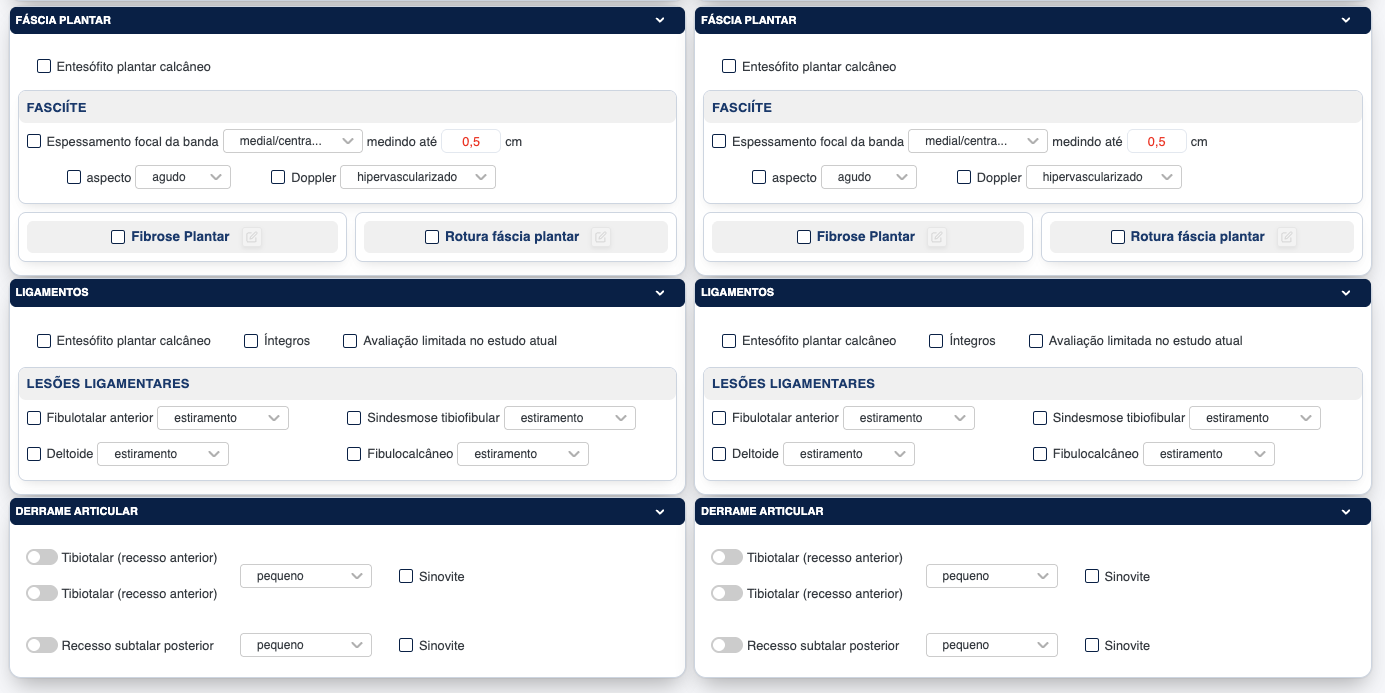
Task: Click edit icon beside Fibrose Plantar, right panel
Action: (x=937, y=237)
